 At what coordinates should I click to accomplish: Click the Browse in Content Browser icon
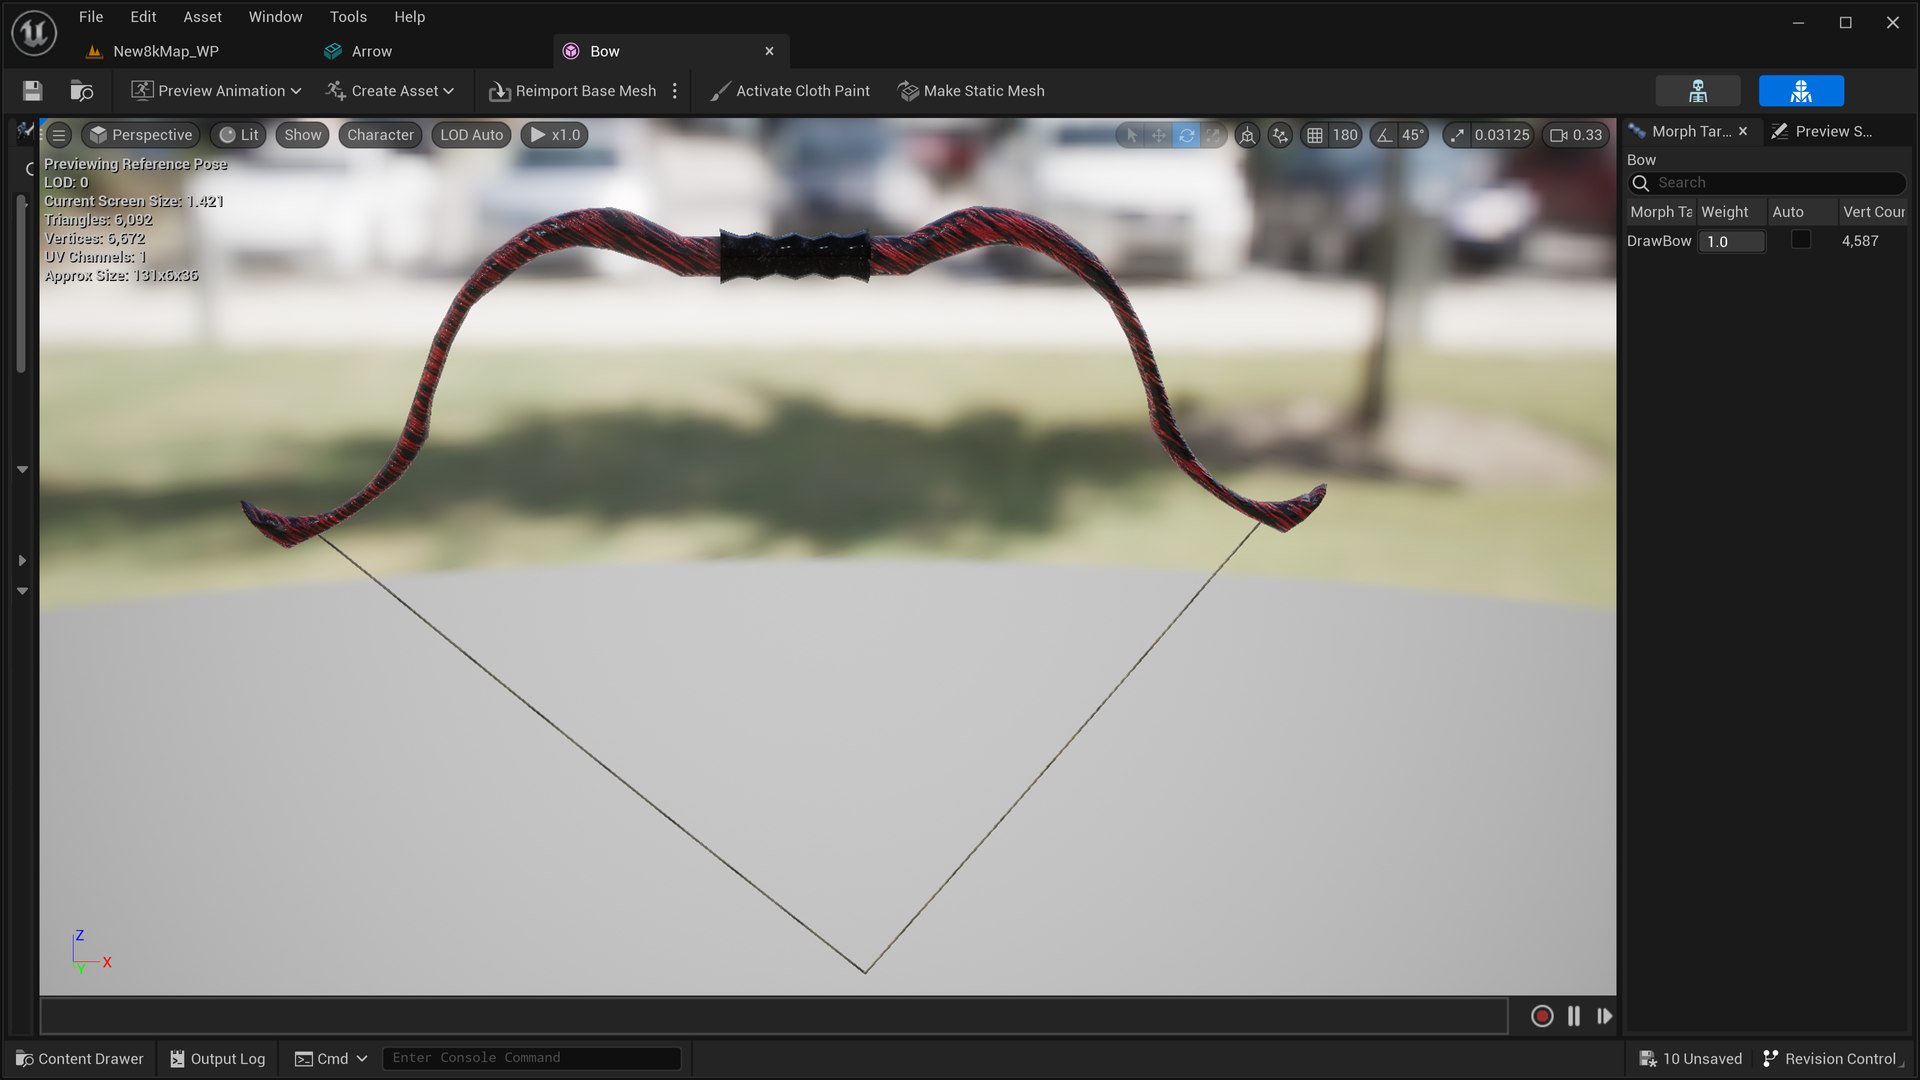[81, 91]
